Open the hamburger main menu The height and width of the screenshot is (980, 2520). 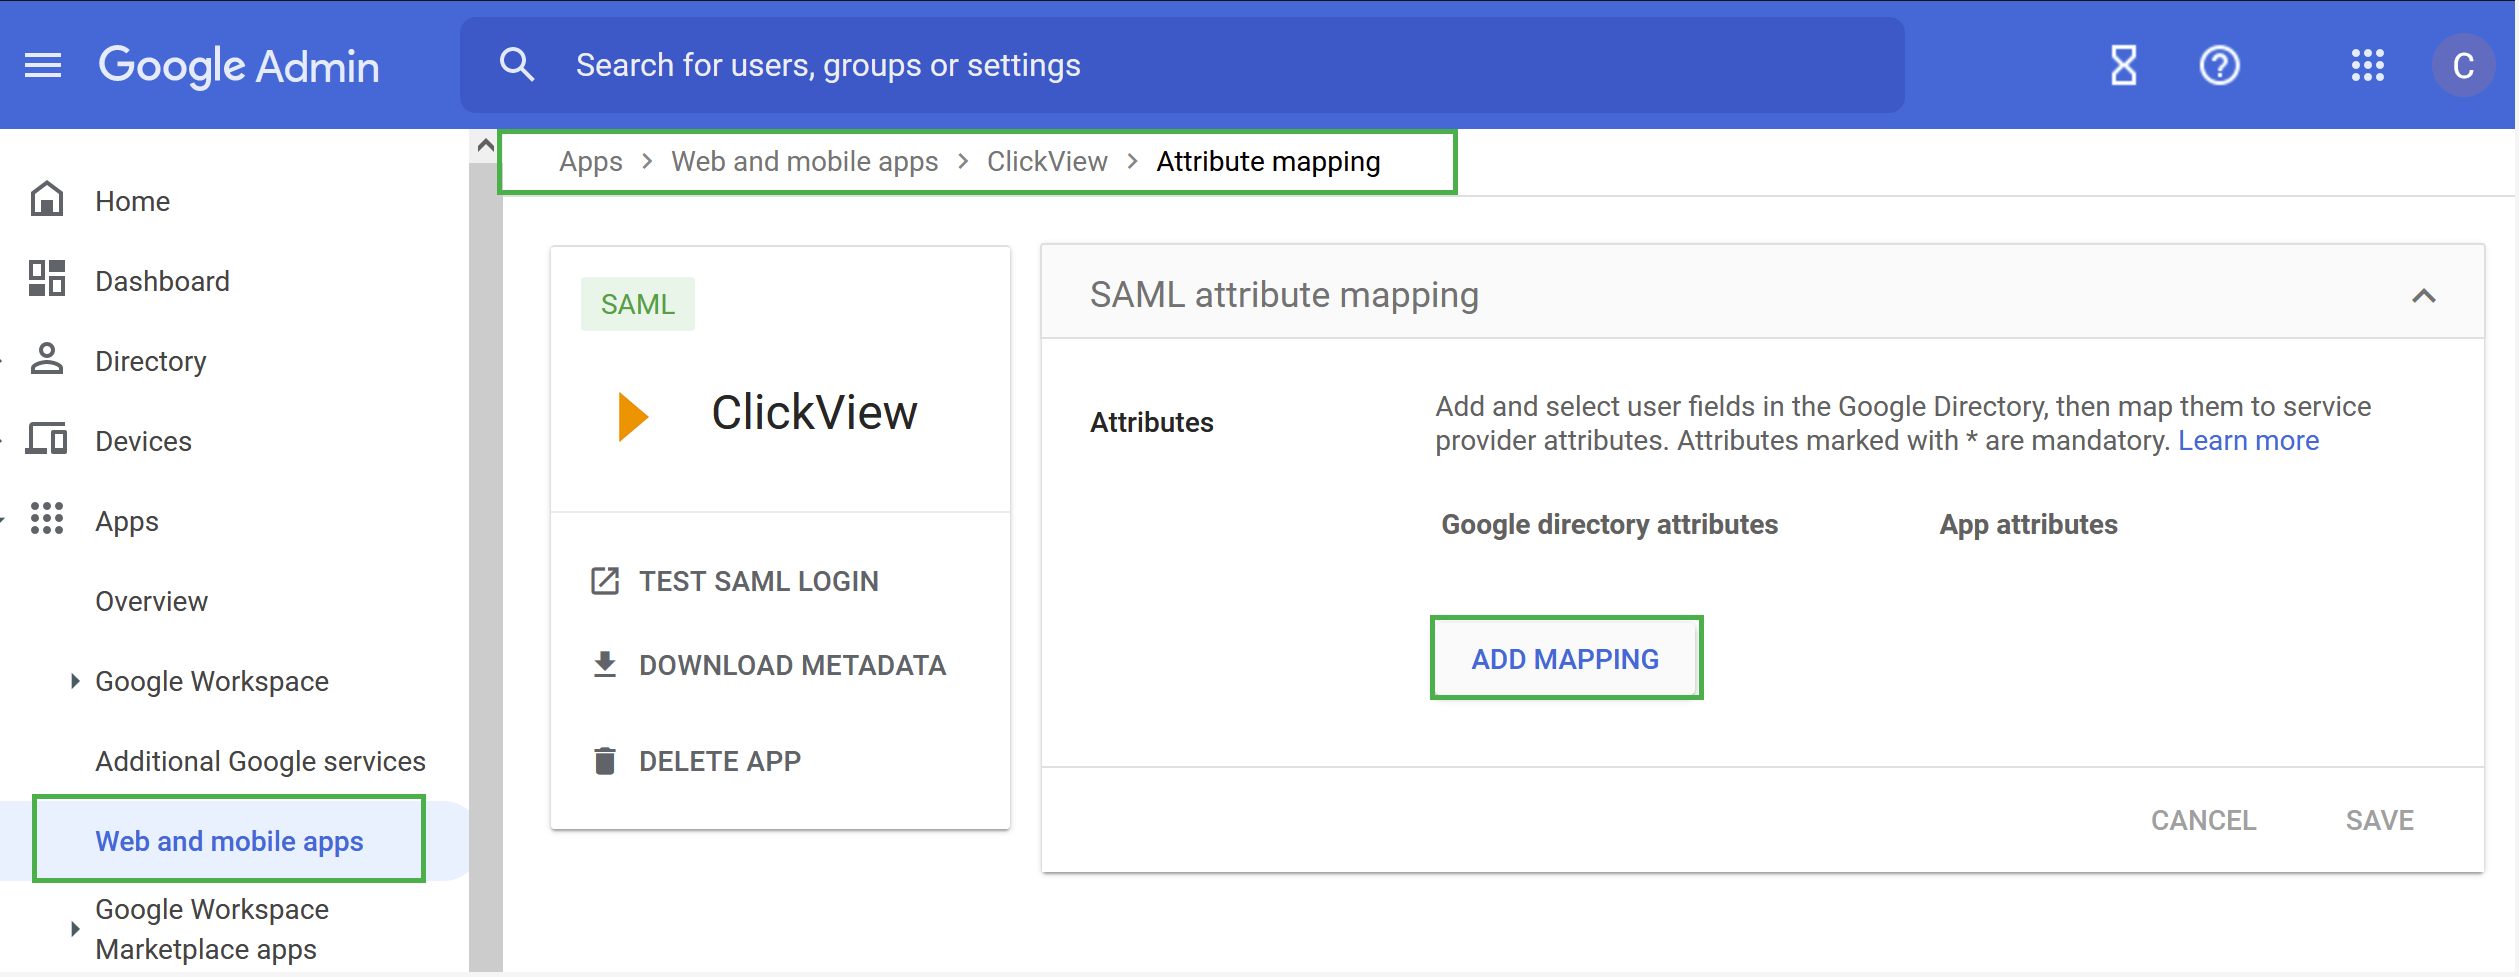[x=43, y=66]
